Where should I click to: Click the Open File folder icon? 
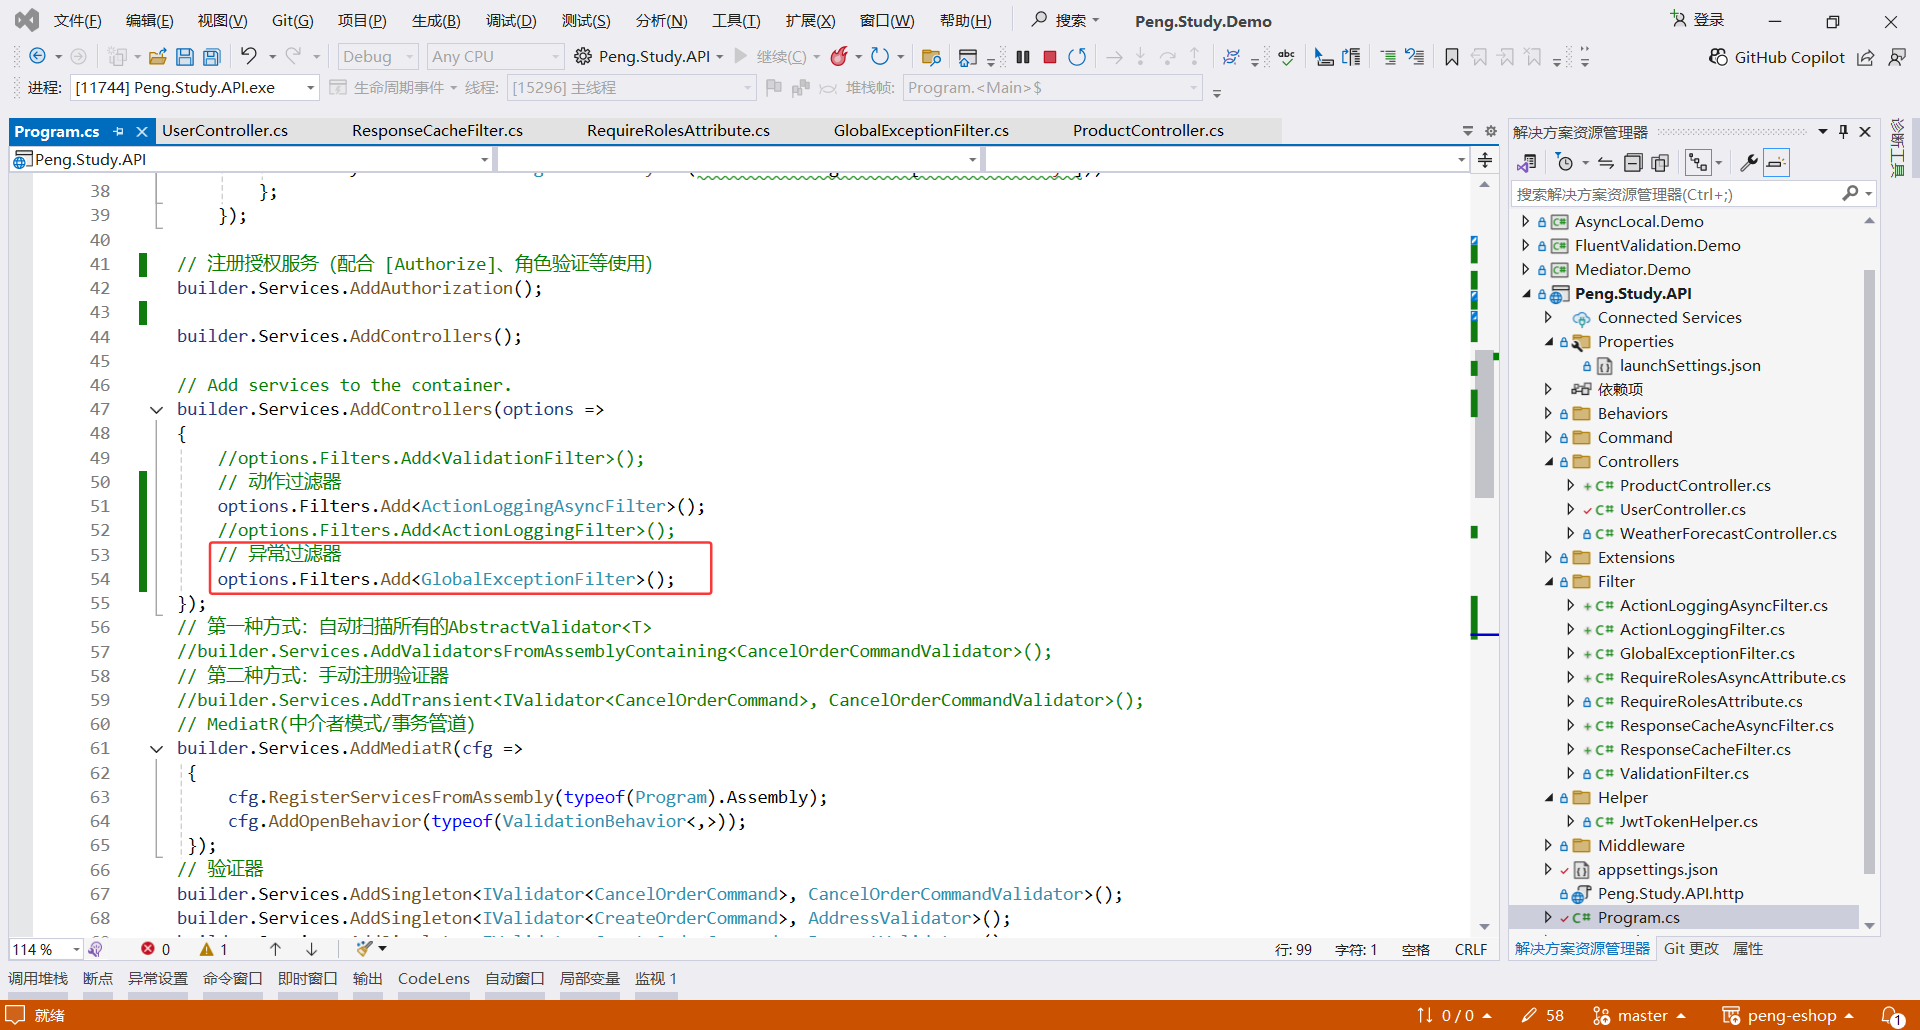(157, 57)
